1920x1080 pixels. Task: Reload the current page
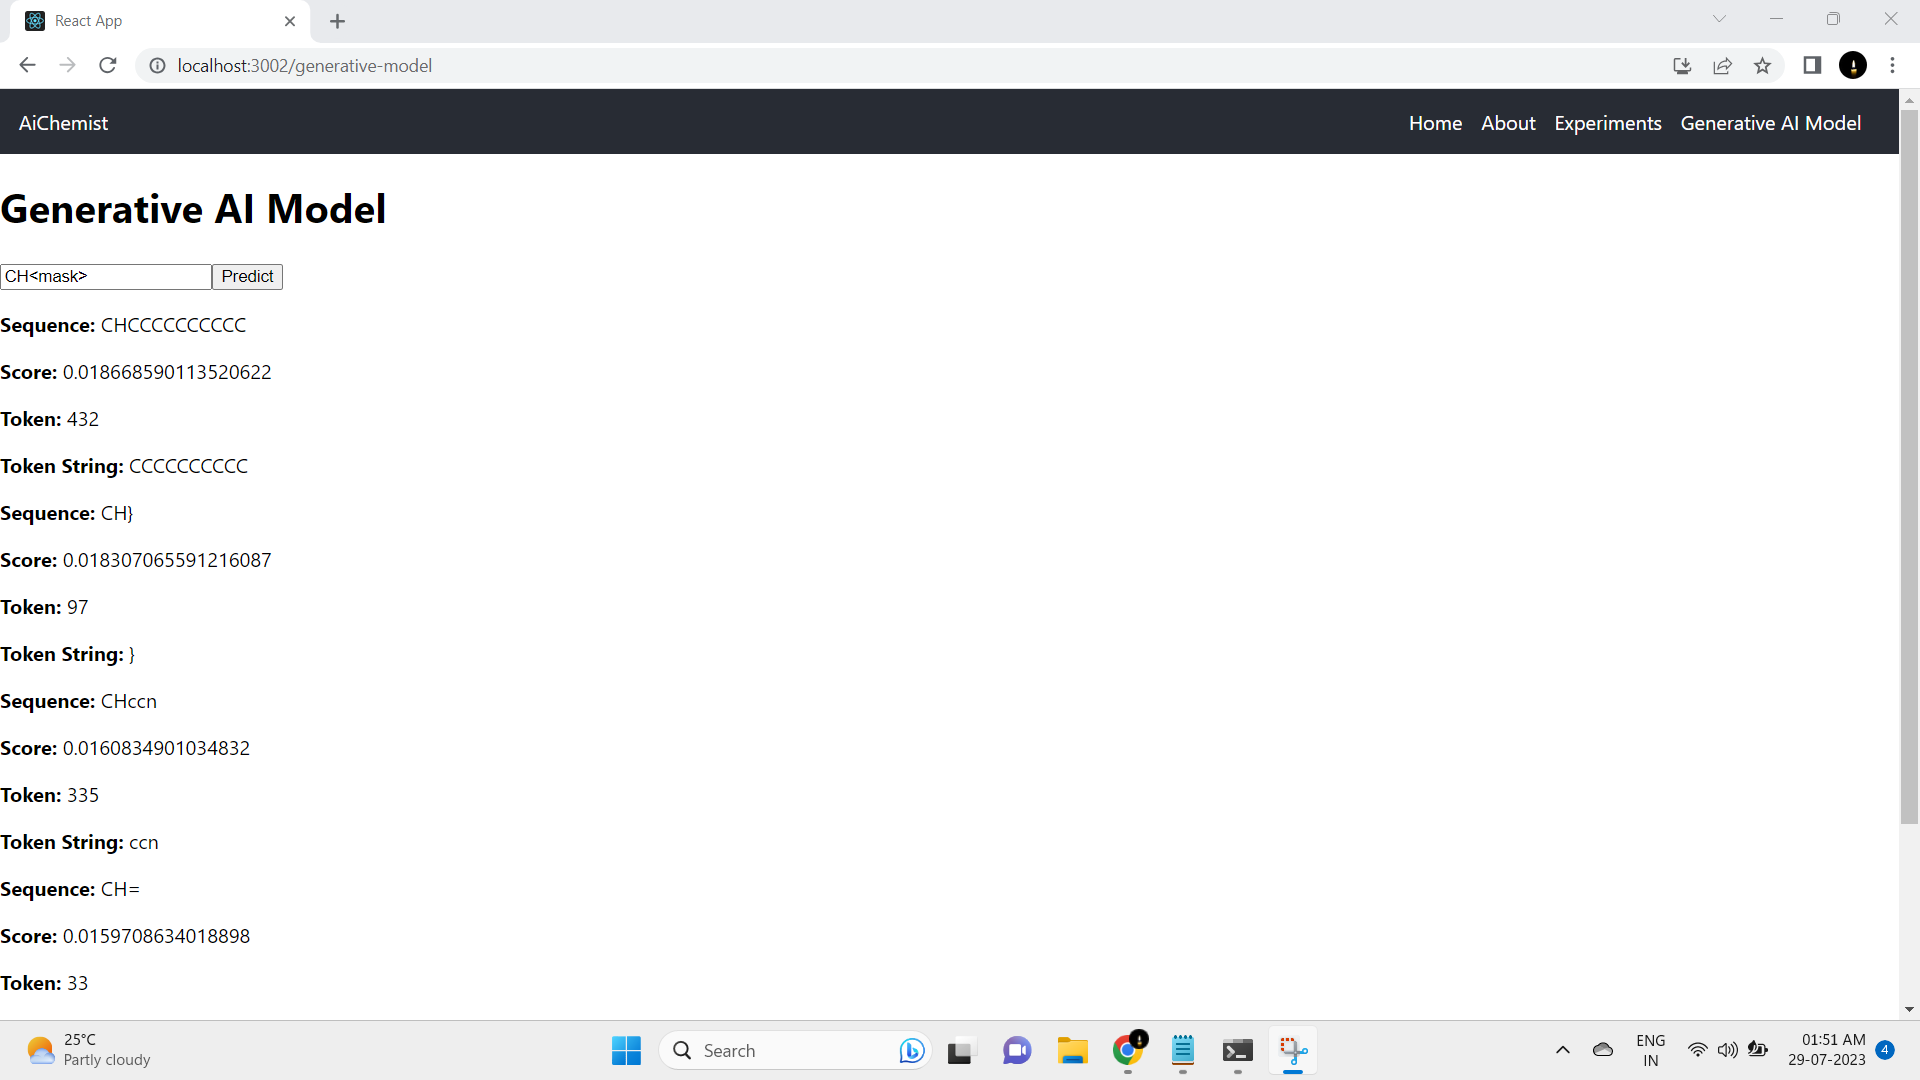(x=108, y=66)
